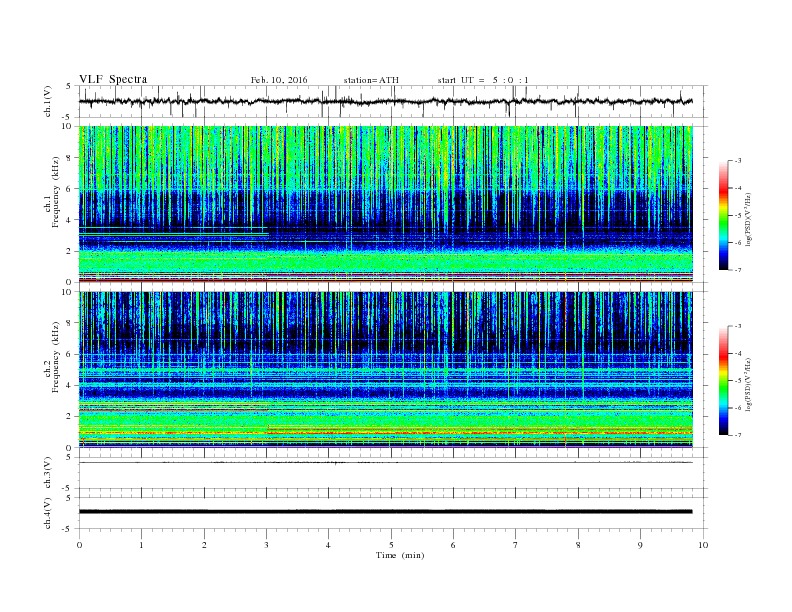Click the "4" kHz tick of ch.1 spectrogram
Viewport: 792px width, 612px height.
pyautogui.click(x=69, y=220)
